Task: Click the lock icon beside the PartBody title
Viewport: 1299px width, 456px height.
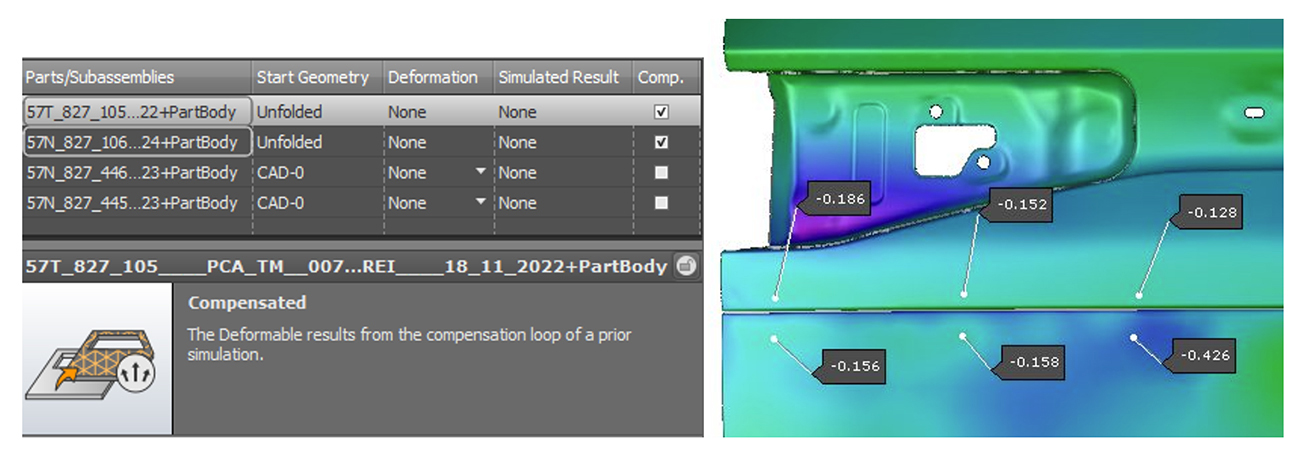Action: [x=685, y=266]
